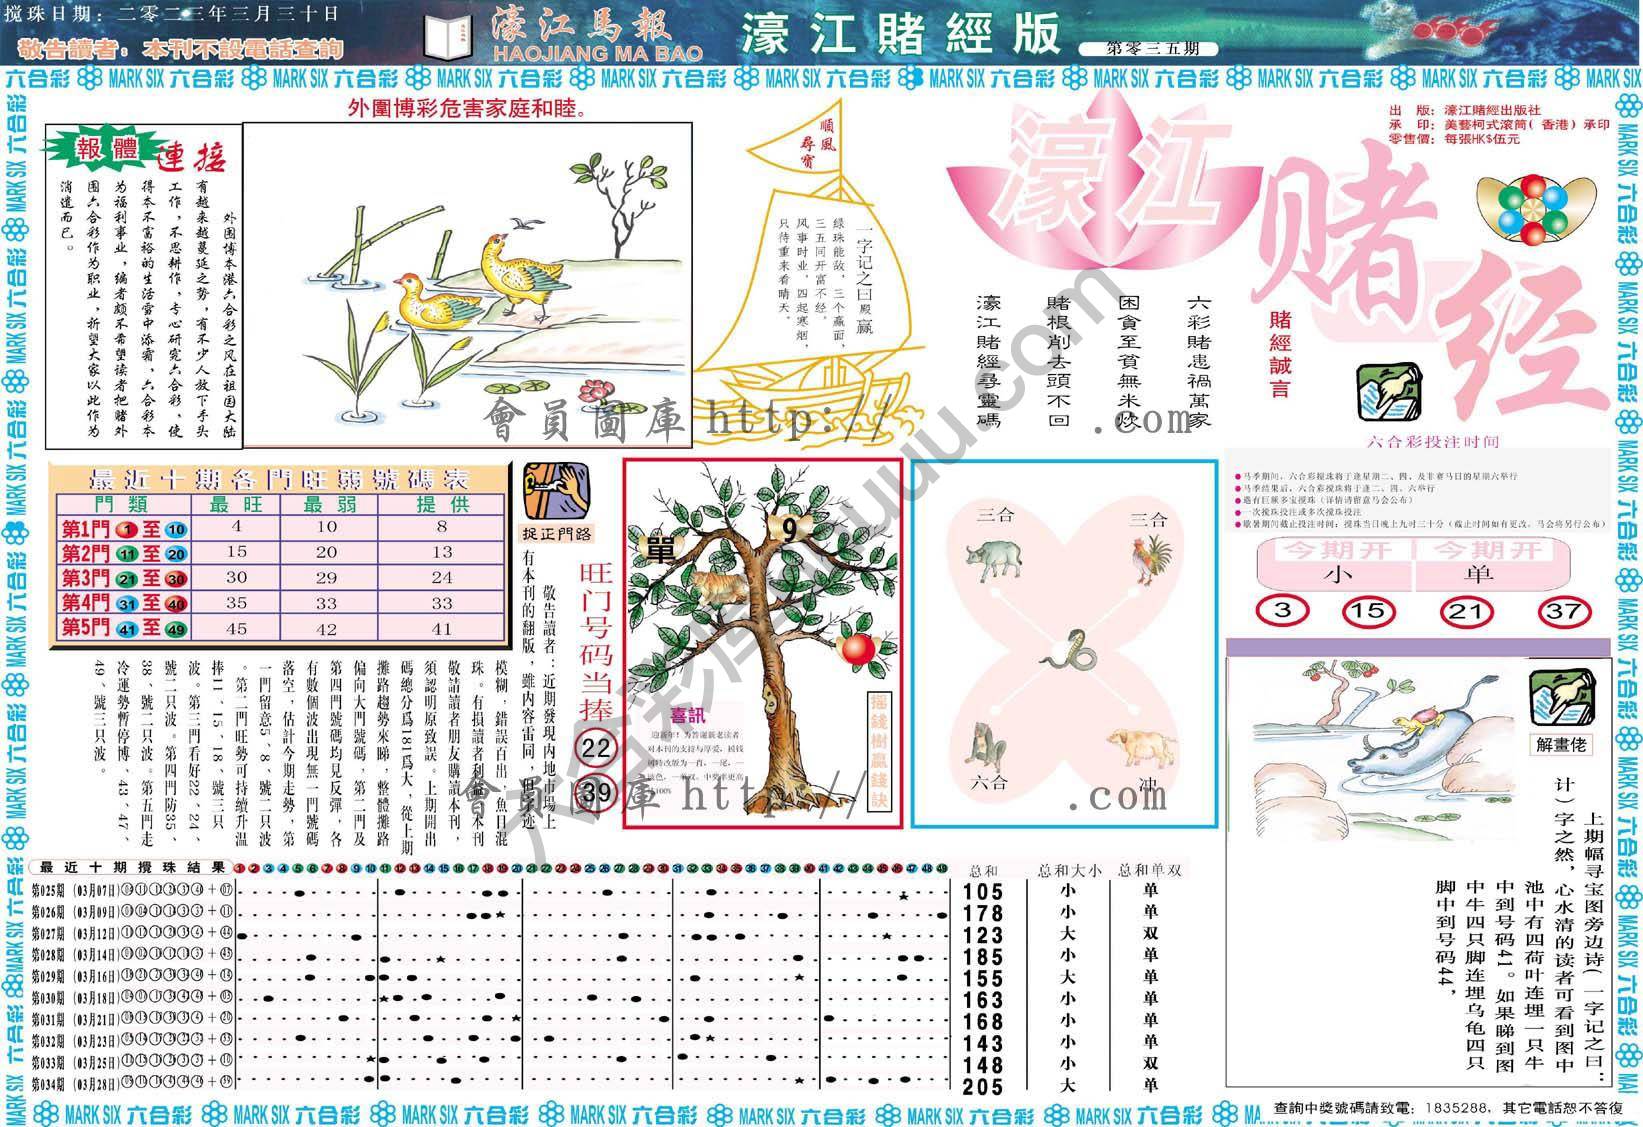The height and width of the screenshot is (1127, 1643).
Task: Click the pig above the 冲 label
Action: [1140, 749]
